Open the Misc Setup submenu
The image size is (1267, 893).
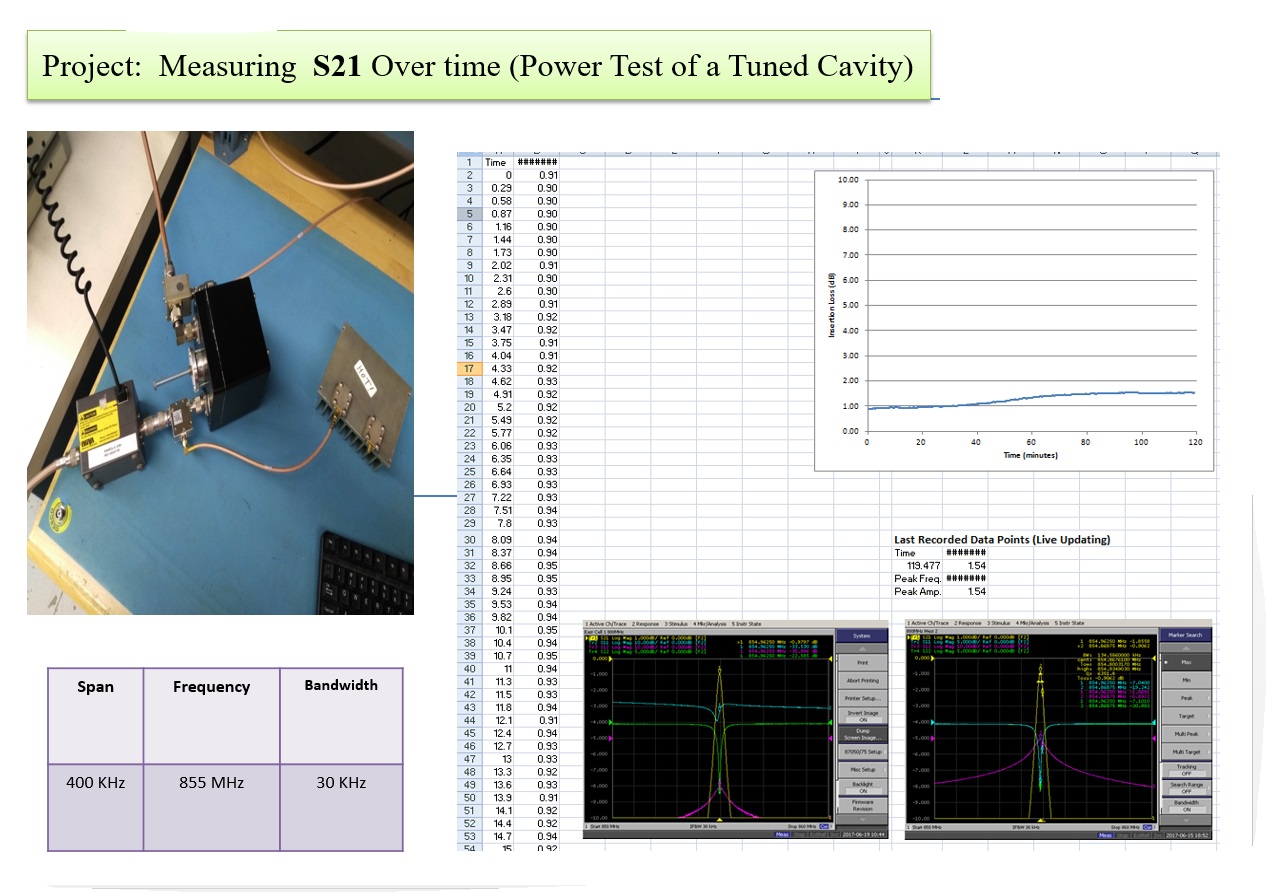pyautogui.click(x=862, y=769)
